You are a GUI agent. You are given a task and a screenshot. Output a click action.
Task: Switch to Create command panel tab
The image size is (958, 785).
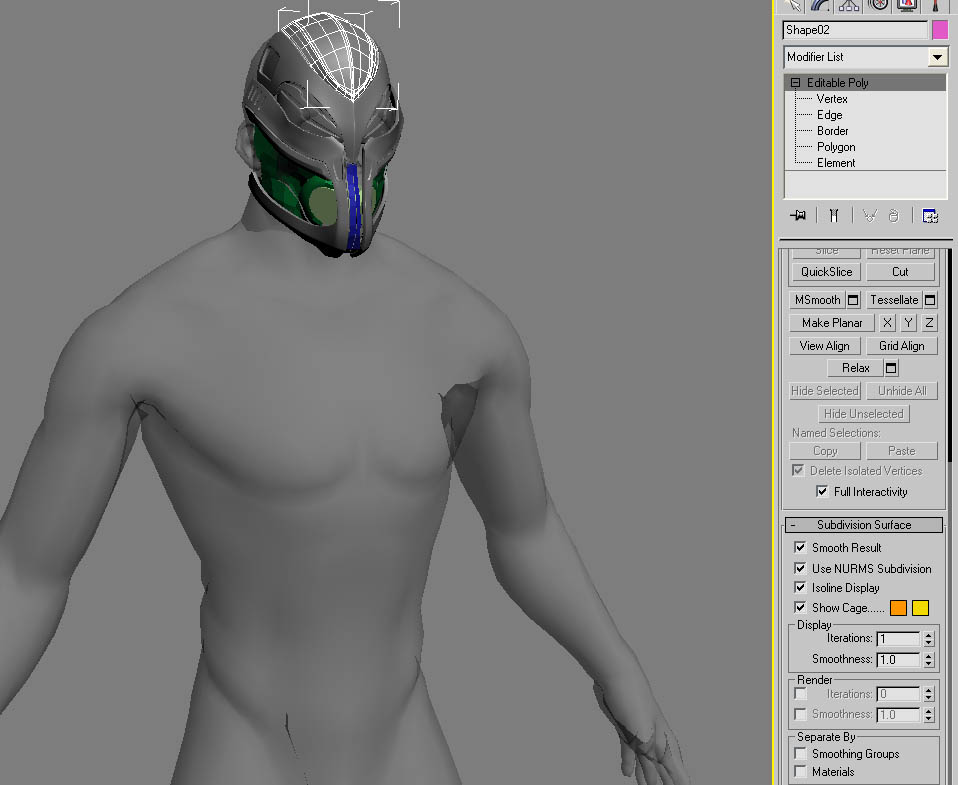[x=792, y=5]
